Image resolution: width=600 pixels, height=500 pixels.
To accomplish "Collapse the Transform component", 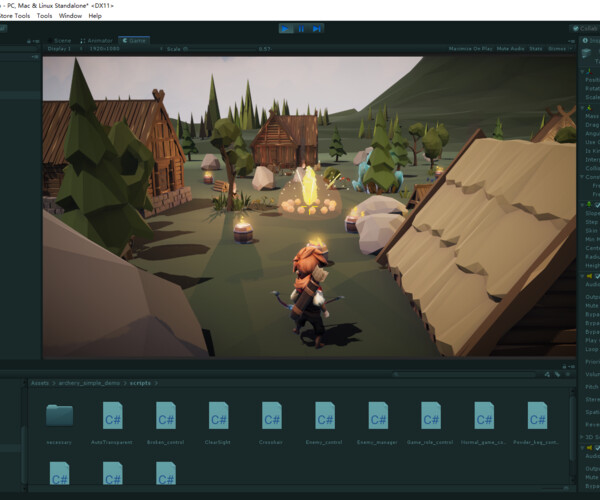I will tap(582, 72).
